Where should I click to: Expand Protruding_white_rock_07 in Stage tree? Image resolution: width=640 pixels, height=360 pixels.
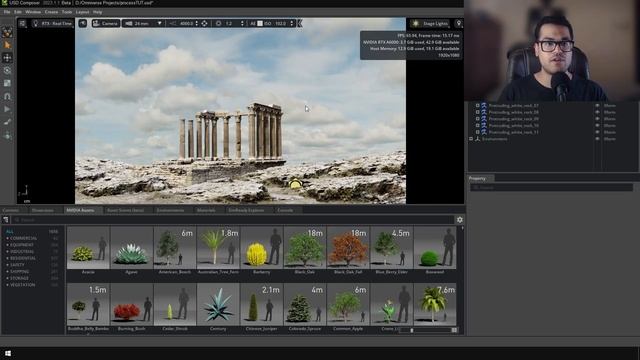pos(477,106)
